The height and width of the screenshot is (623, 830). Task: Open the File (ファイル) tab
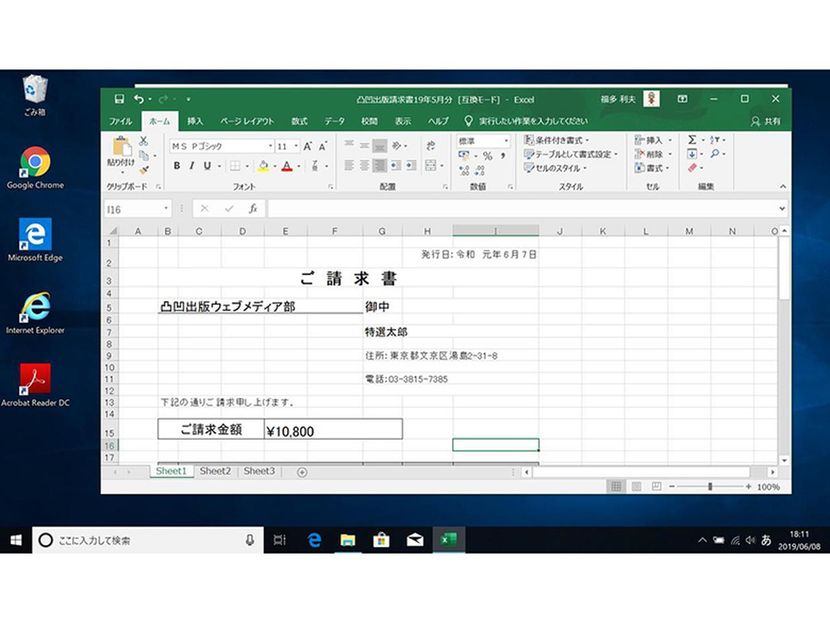point(121,121)
